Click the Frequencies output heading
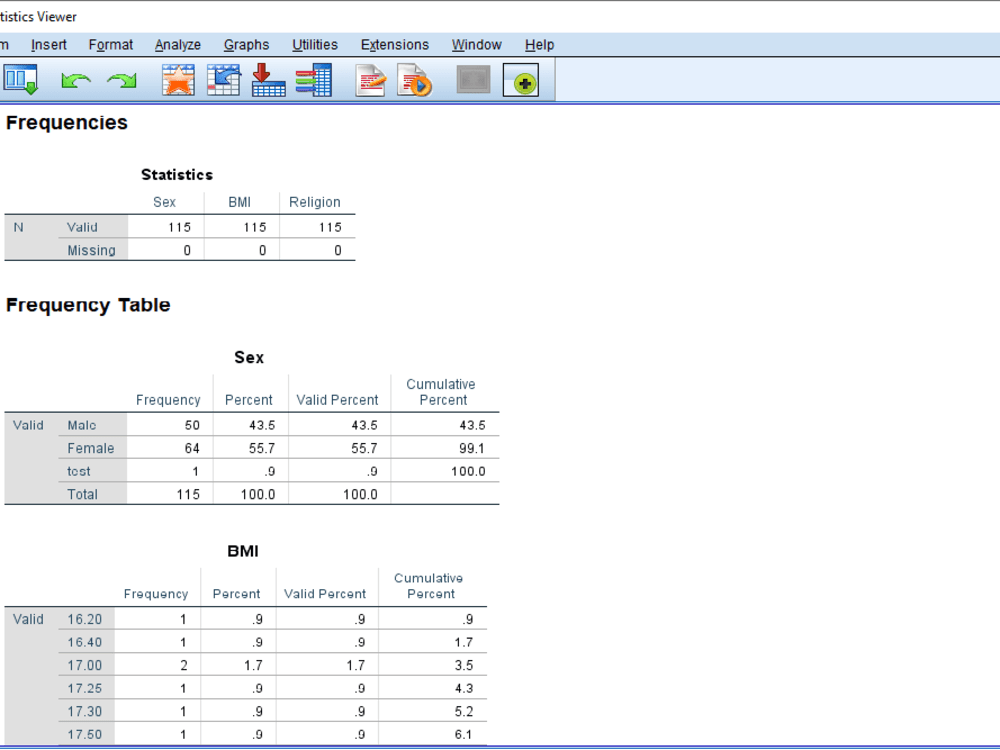This screenshot has height=750, width=1000. tap(67, 122)
